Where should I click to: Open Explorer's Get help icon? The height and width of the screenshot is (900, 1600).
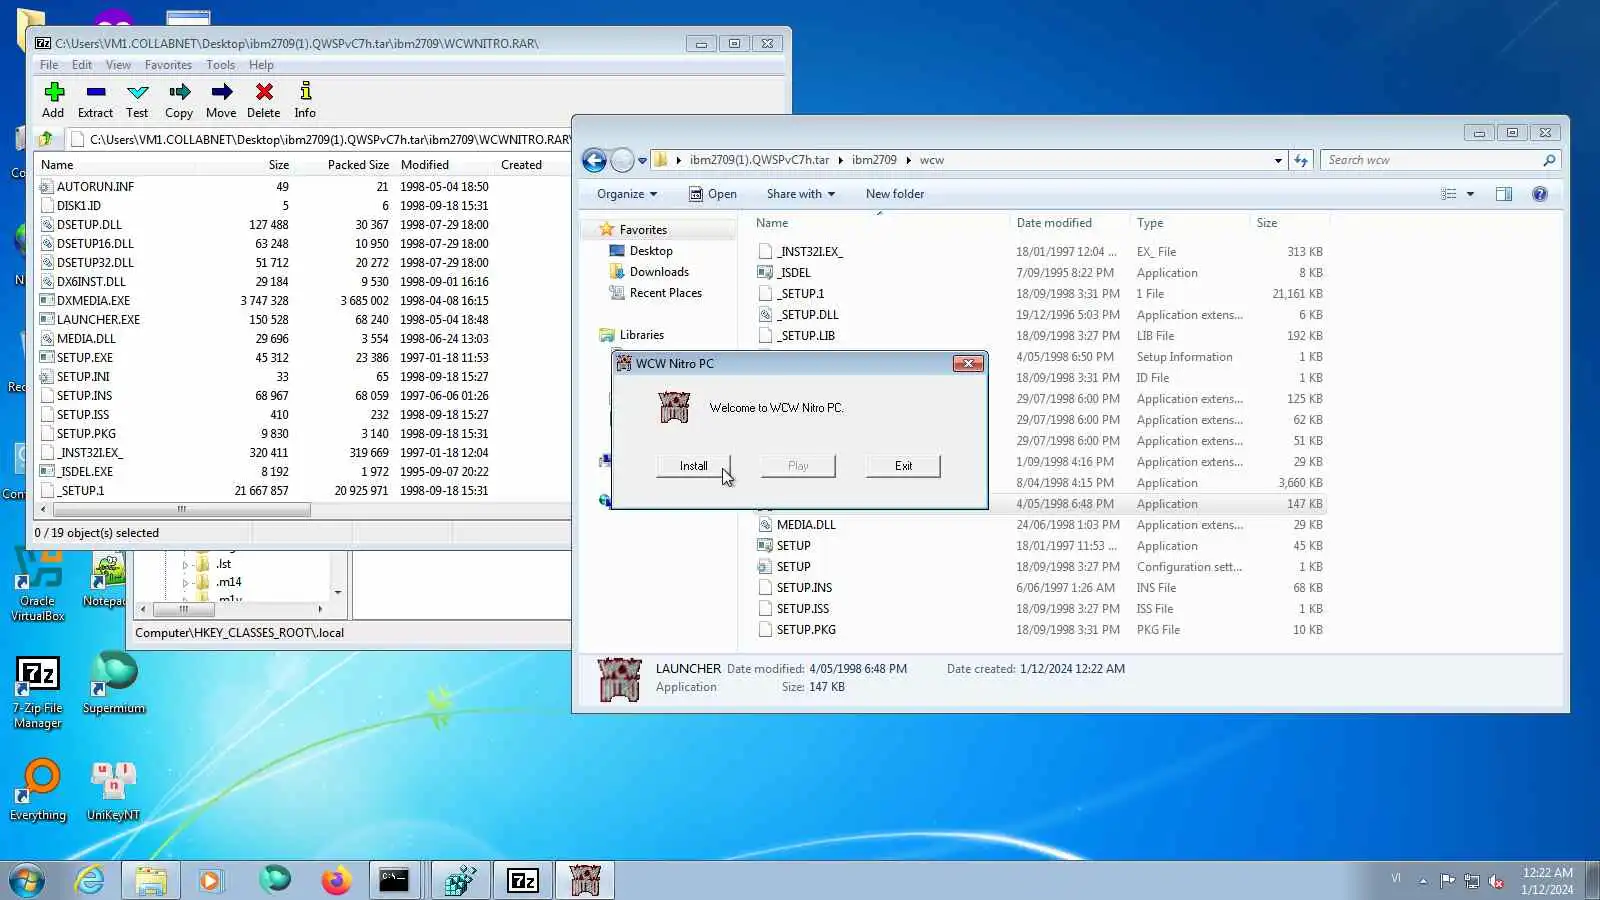(1540, 194)
